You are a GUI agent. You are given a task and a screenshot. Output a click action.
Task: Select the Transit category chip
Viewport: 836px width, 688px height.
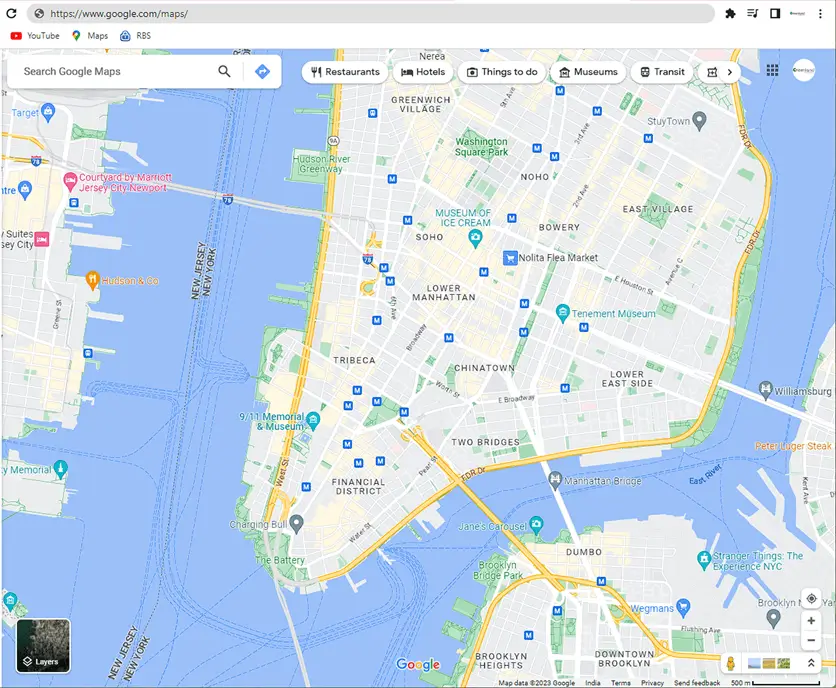pos(662,72)
